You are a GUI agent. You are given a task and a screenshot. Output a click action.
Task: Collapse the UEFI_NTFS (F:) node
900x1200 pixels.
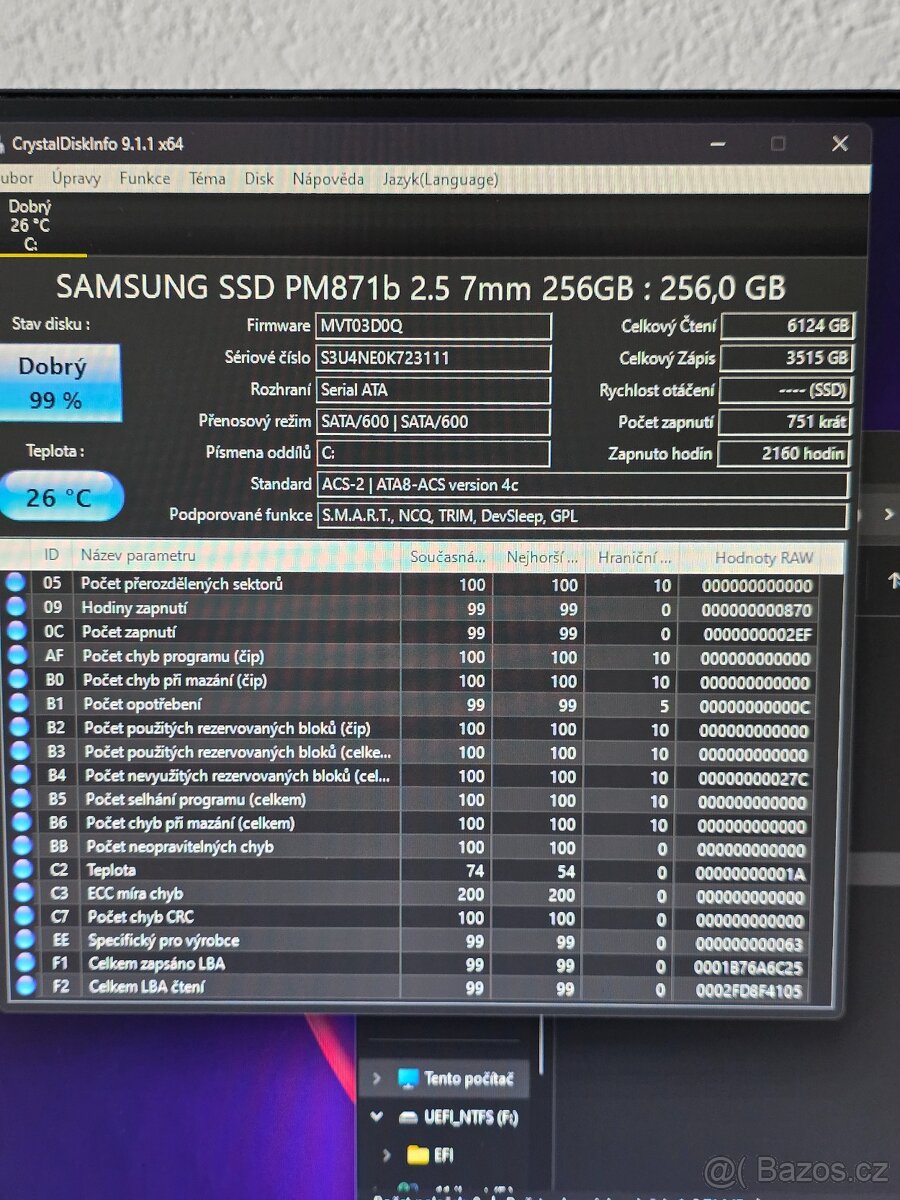377,1118
